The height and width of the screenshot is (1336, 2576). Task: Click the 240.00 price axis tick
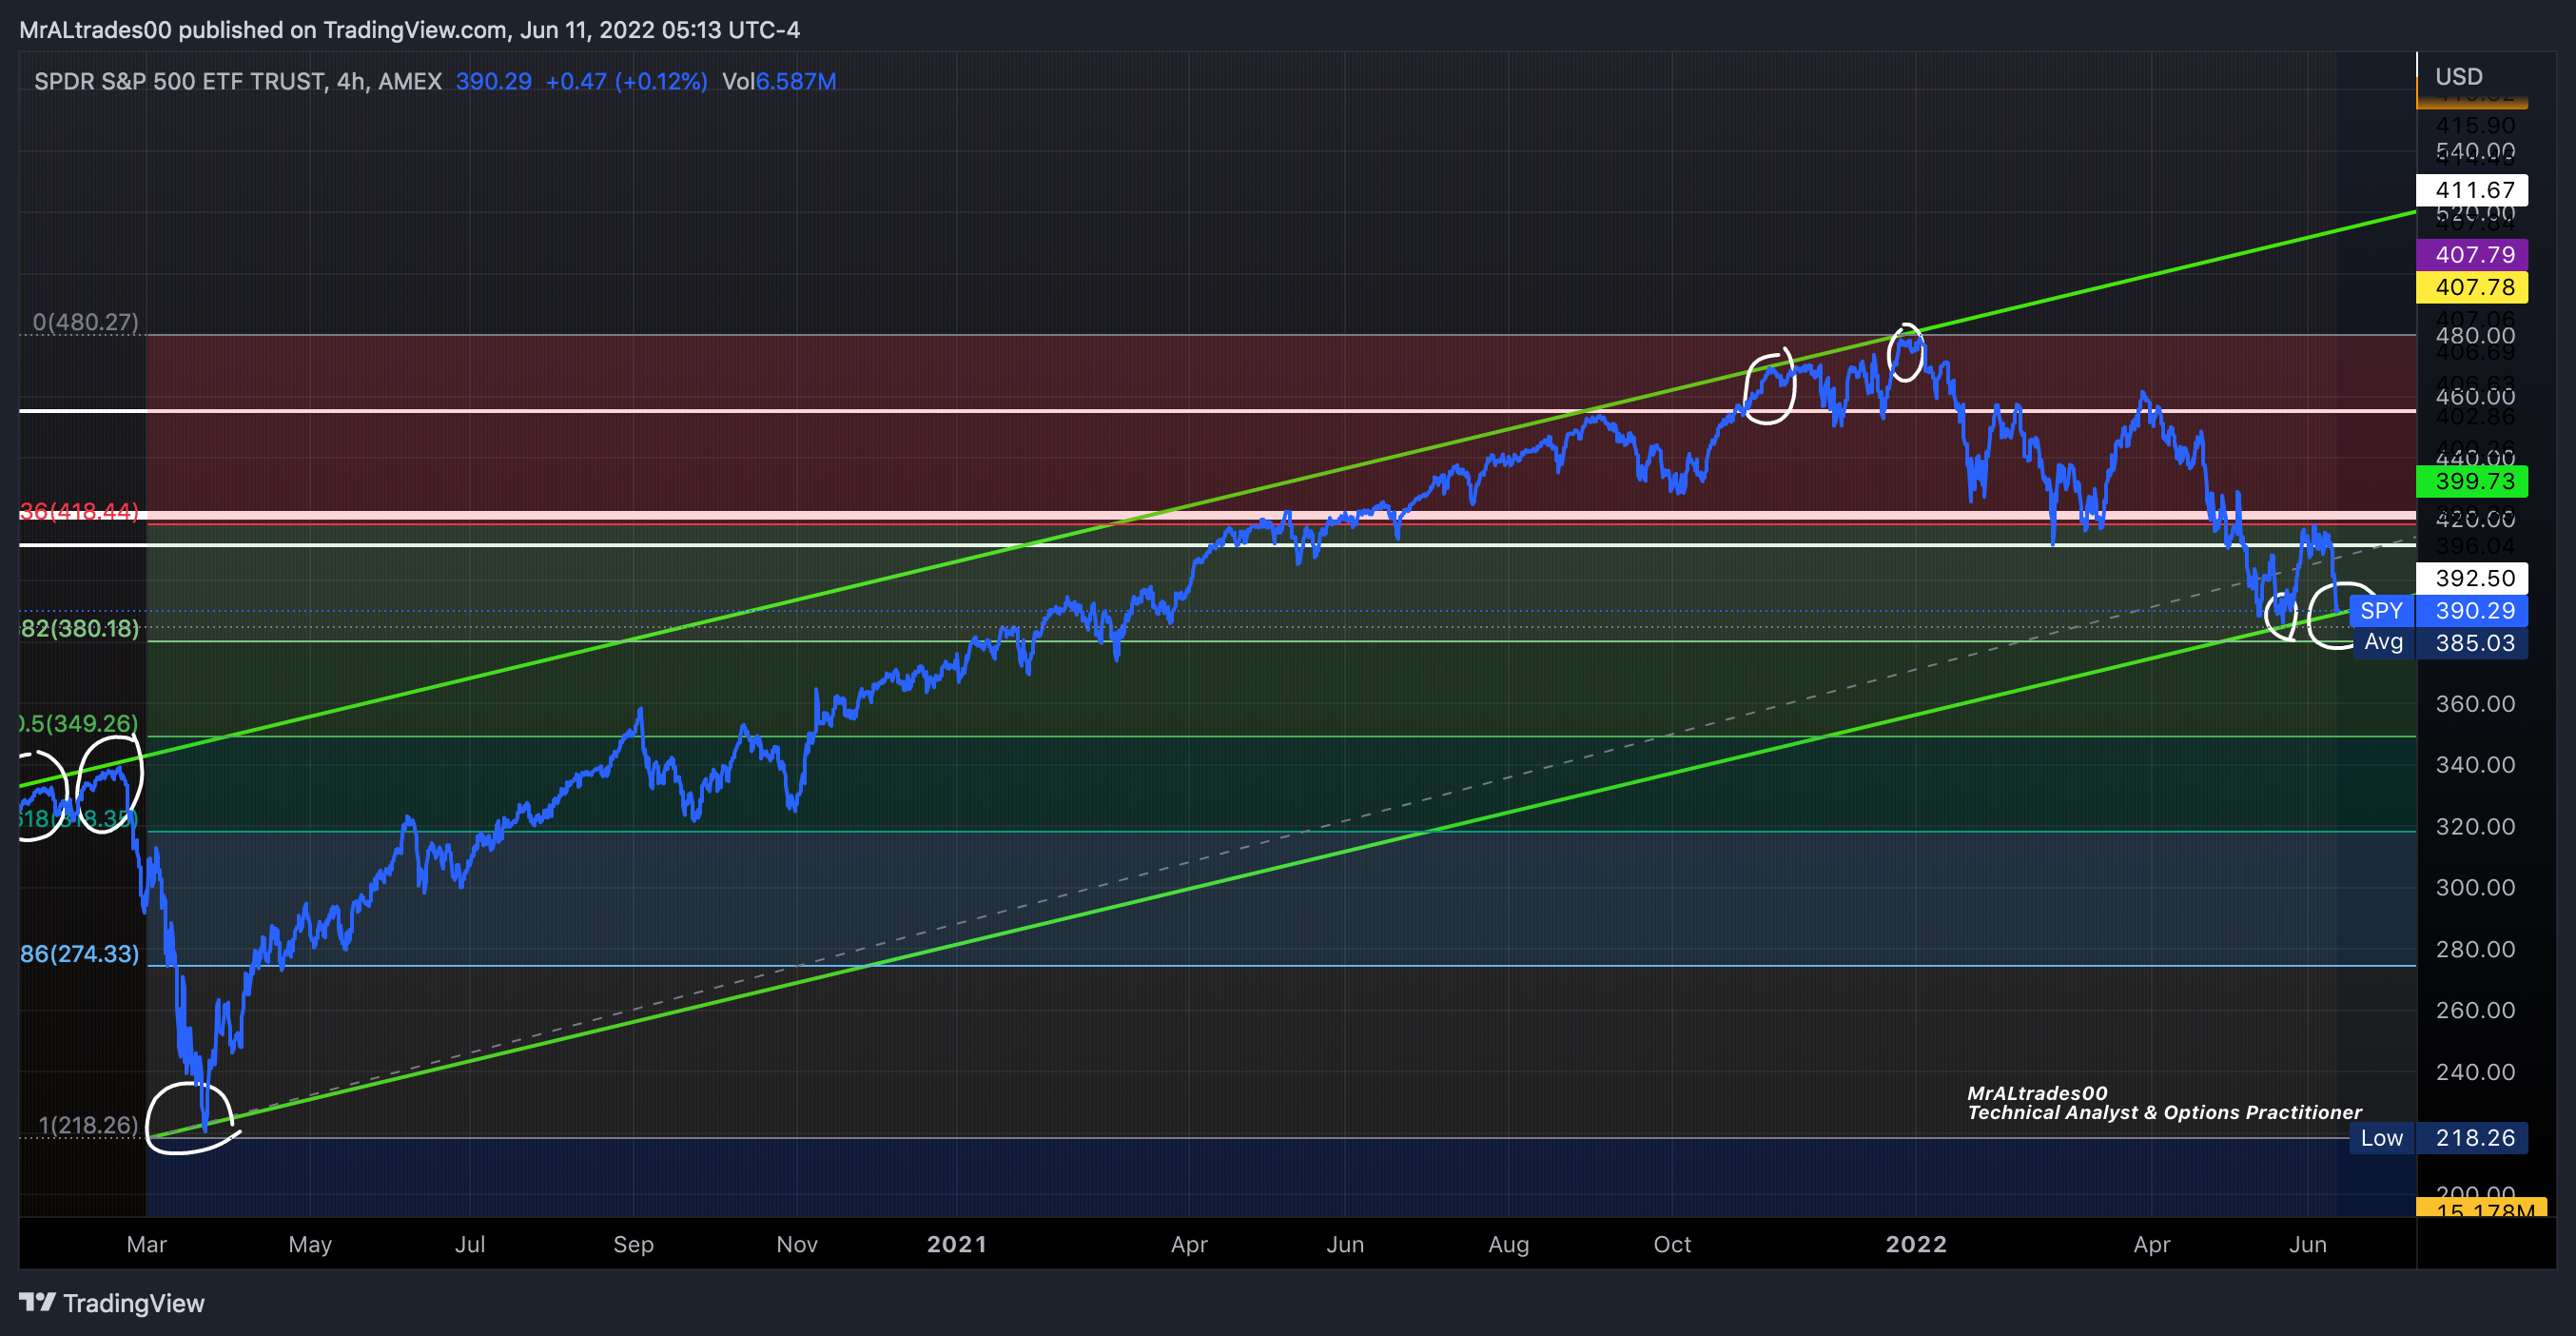pyautogui.click(x=2475, y=1073)
